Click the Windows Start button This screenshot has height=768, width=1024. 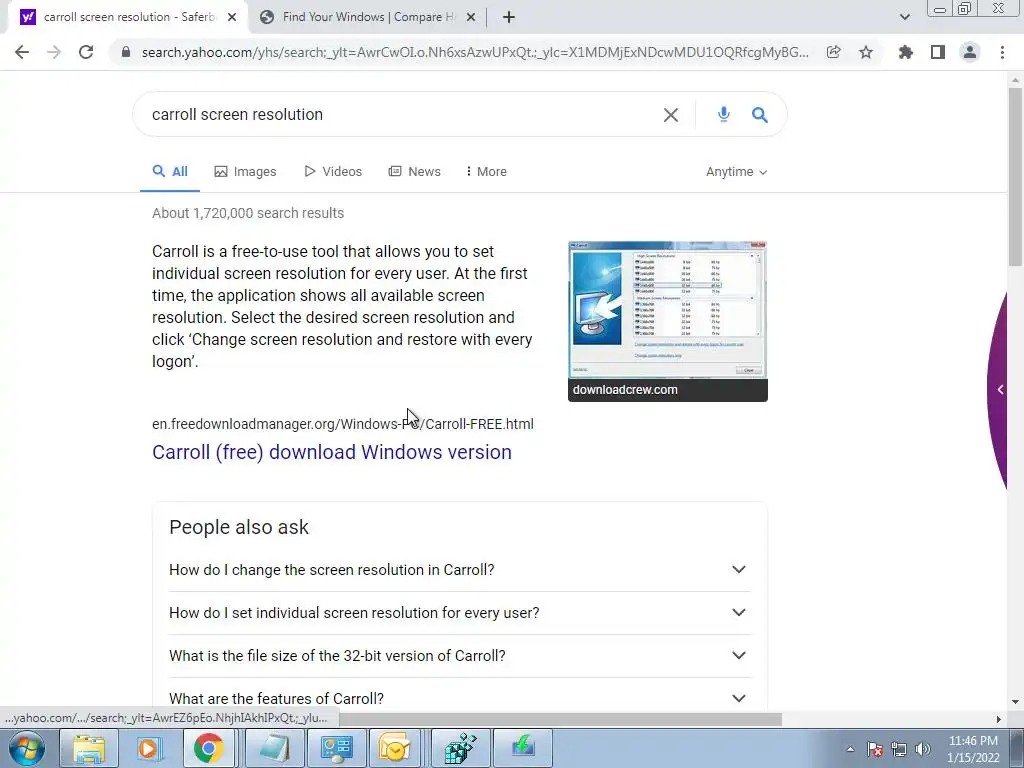click(x=27, y=748)
